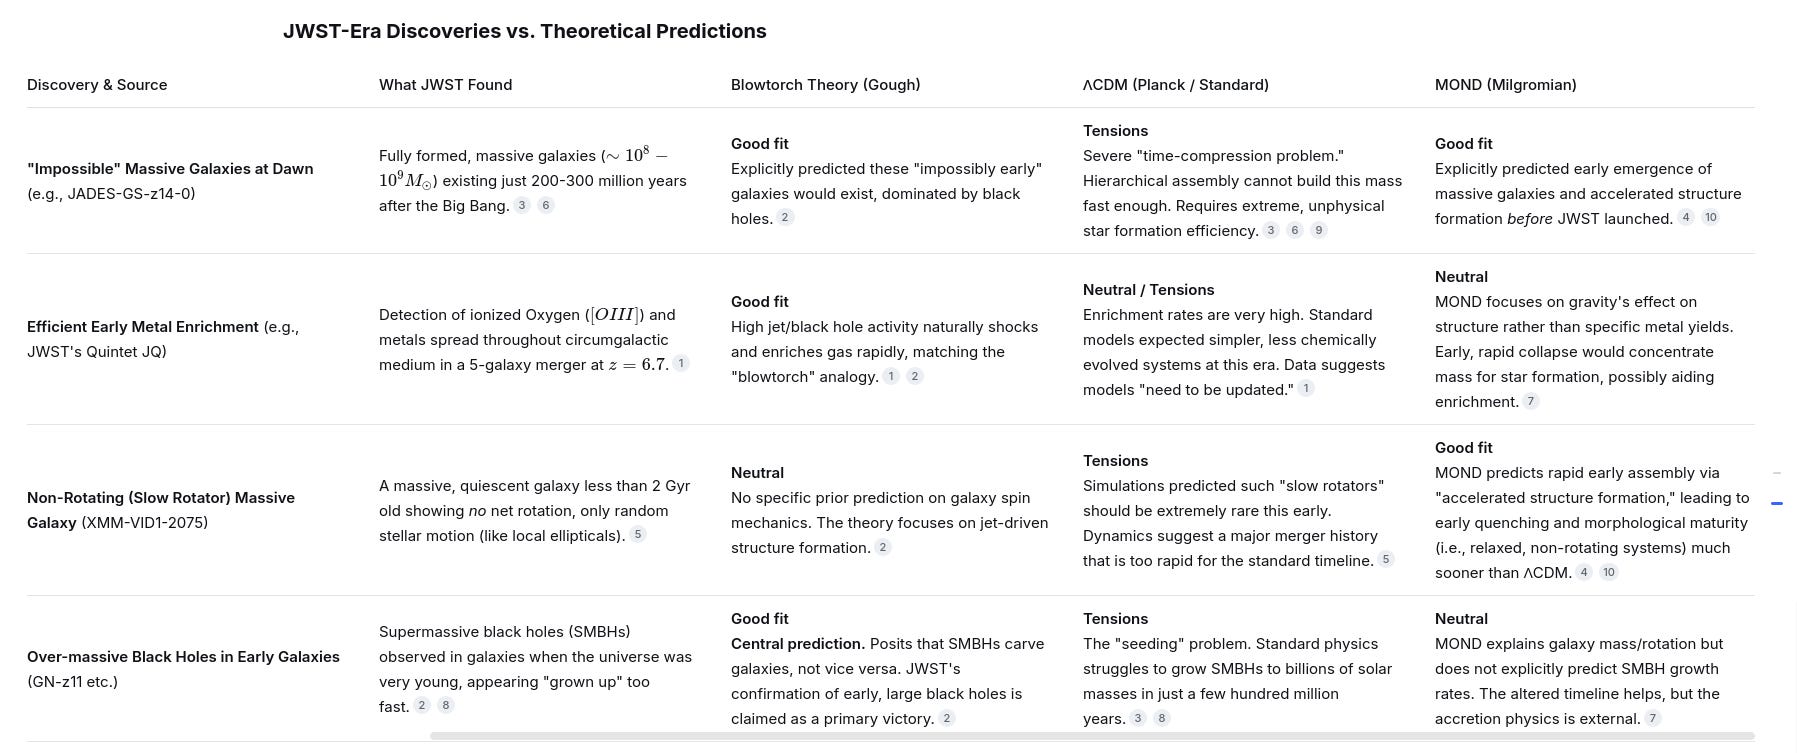1797x753 pixels.
Task: Click citation 6 after "after the Big Bang"
Action: point(546,205)
